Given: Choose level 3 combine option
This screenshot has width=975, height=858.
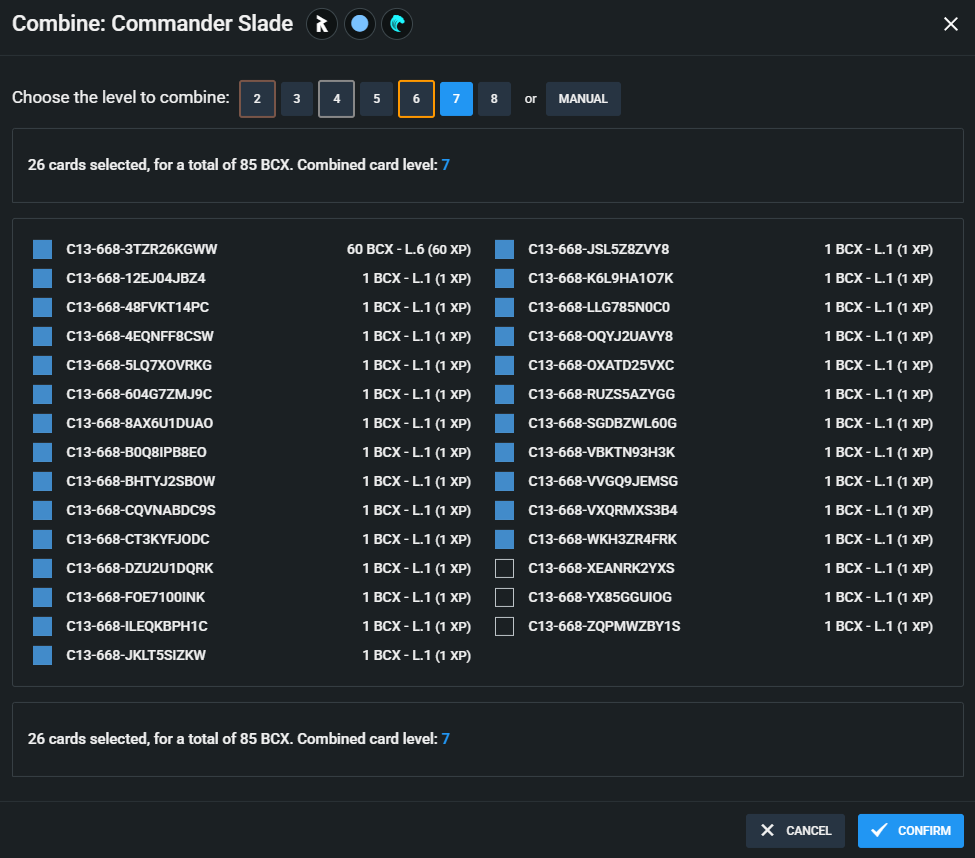Looking at the screenshot, I should tap(297, 99).
